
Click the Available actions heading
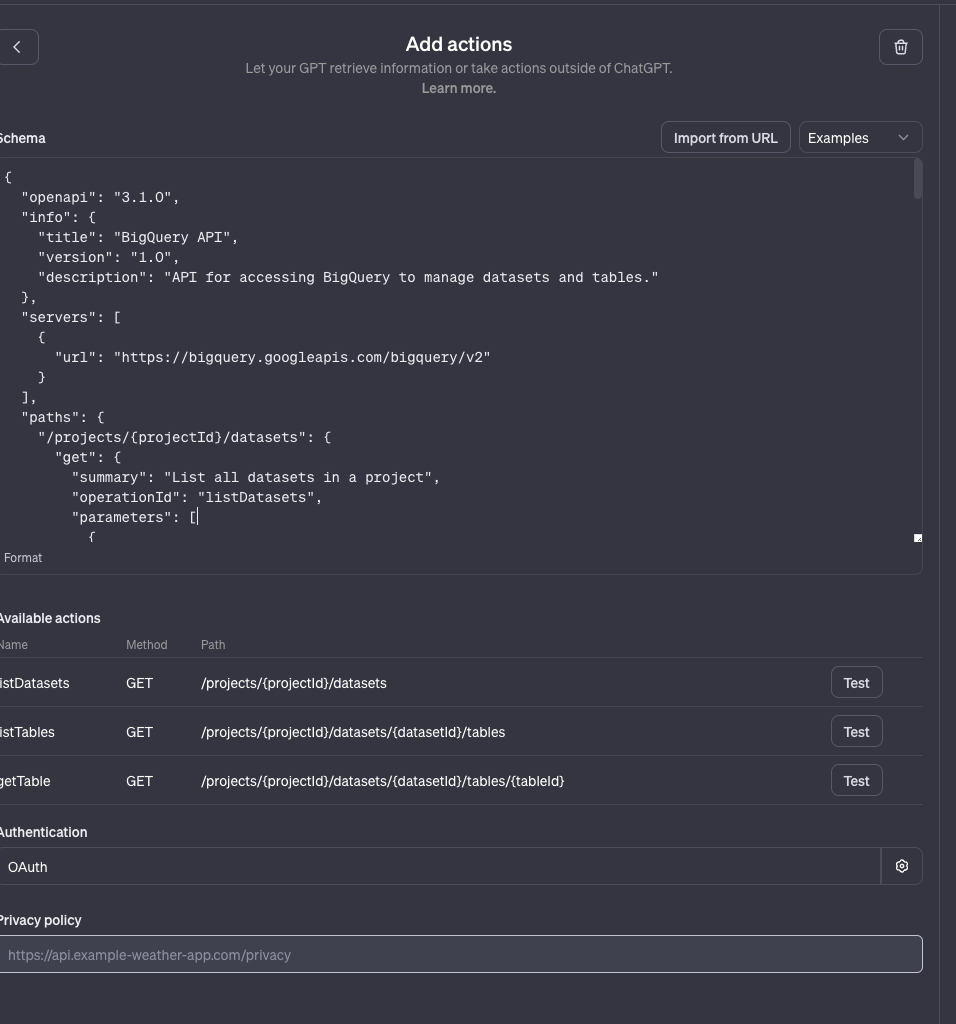[50, 618]
